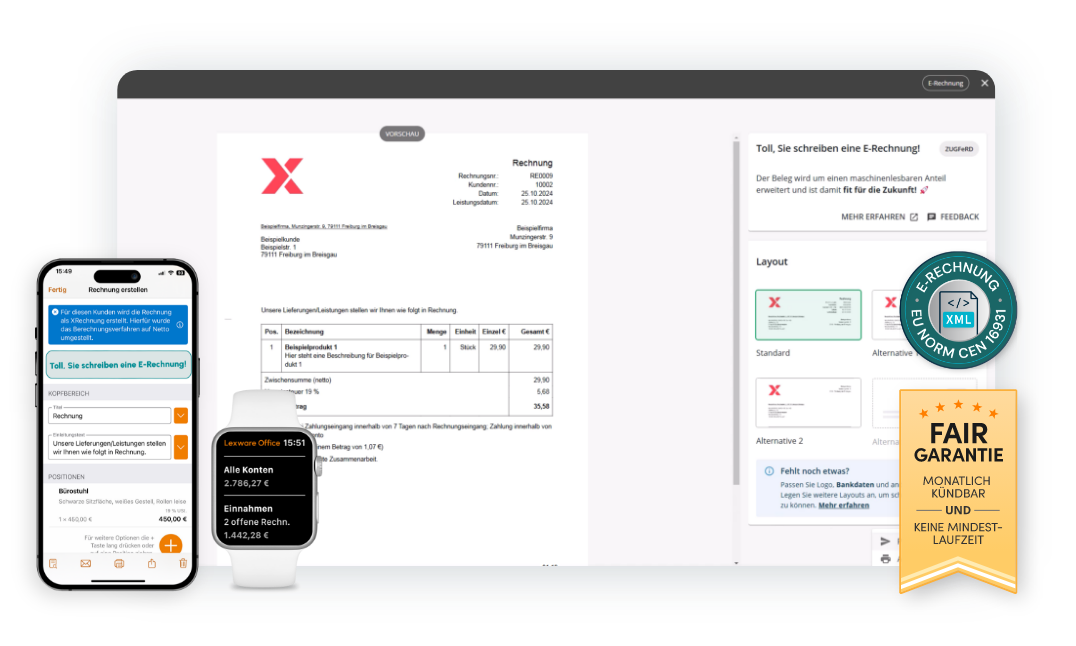1076x646 pixels.
Task: Open the Einleitungstext dropdown on phone
Action: 180,447
